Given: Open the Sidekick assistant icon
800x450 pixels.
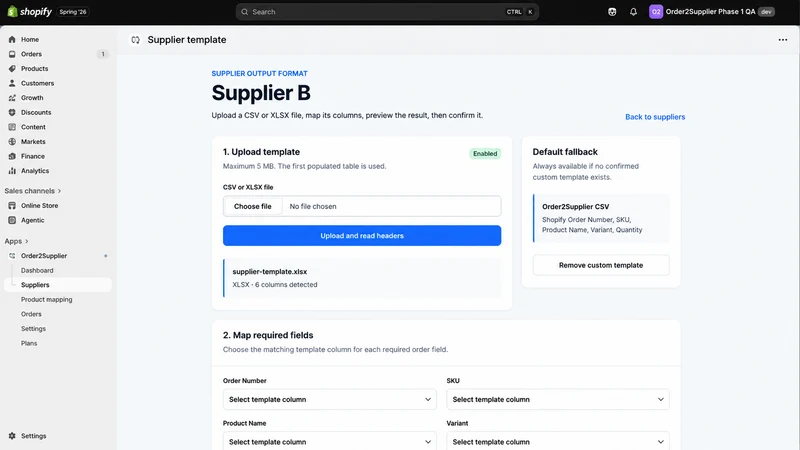Looking at the screenshot, I should pos(612,12).
